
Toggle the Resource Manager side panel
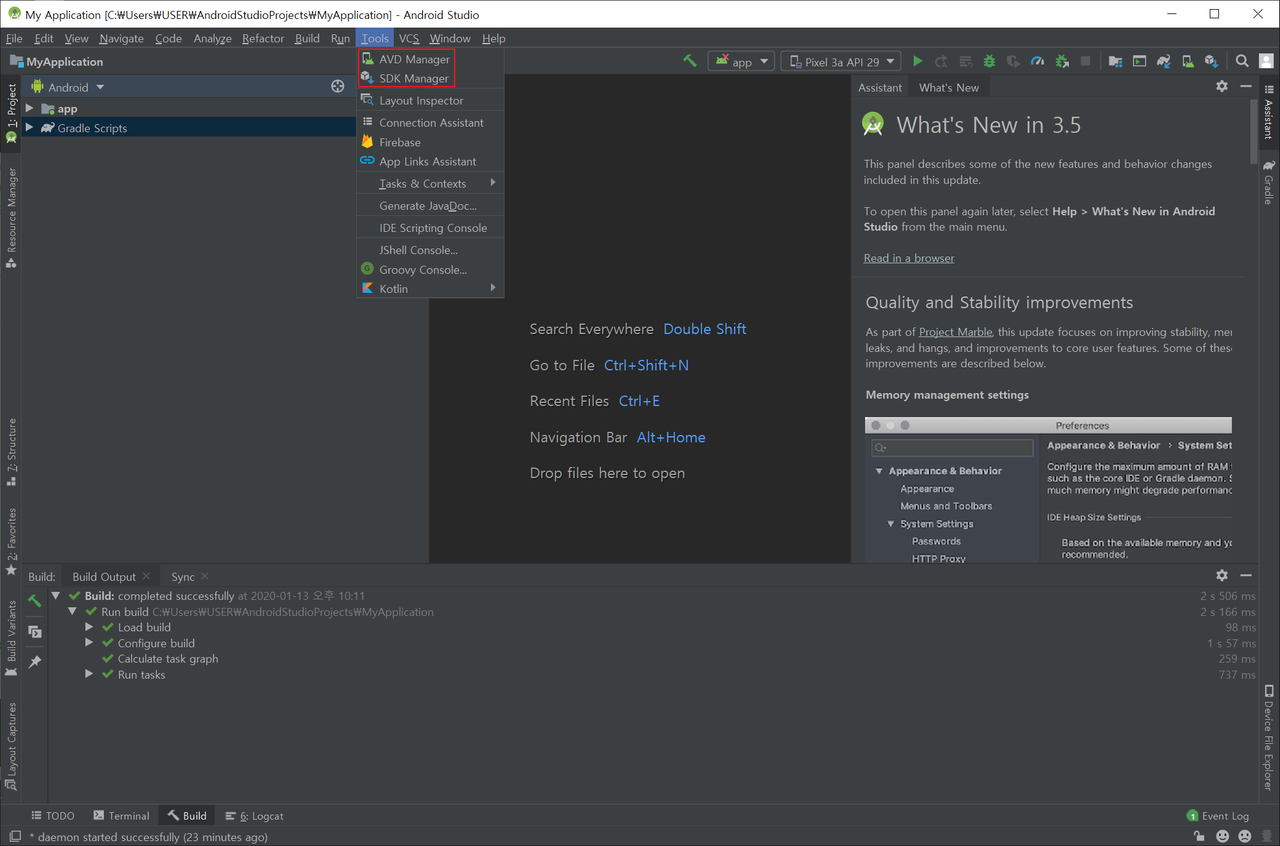coord(11,217)
